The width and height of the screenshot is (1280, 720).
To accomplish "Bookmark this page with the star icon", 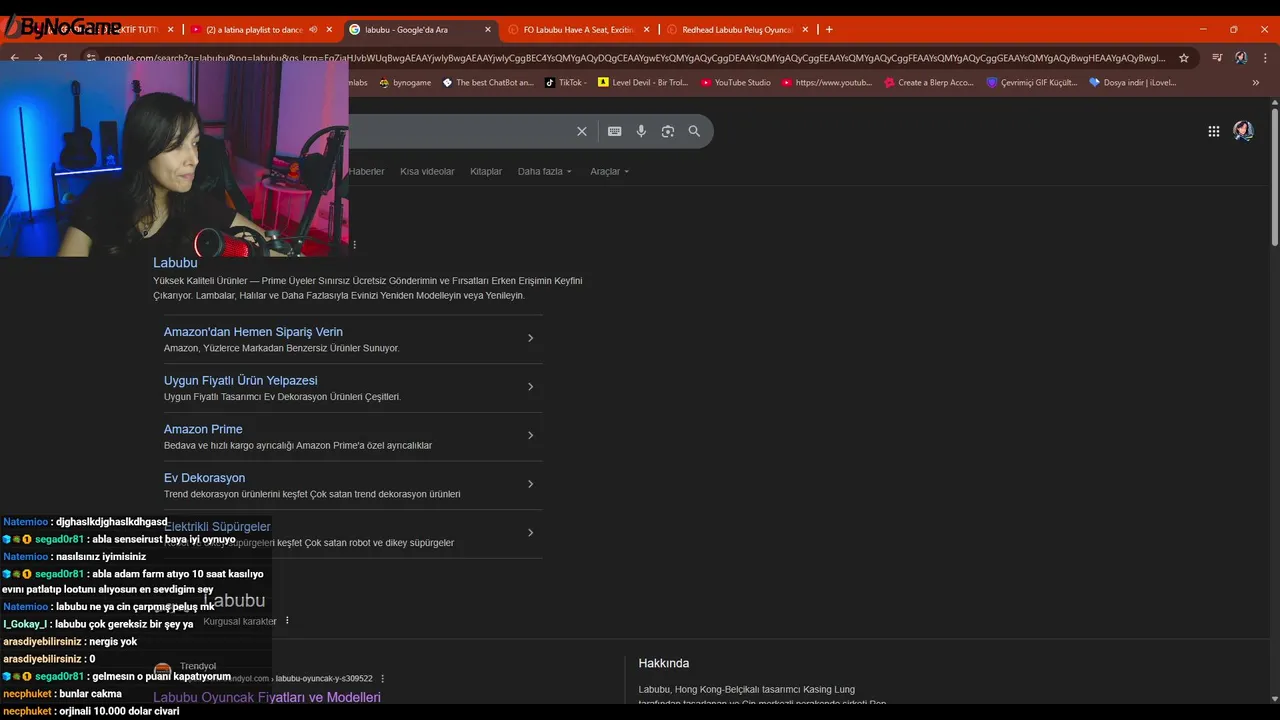I will click(1184, 58).
